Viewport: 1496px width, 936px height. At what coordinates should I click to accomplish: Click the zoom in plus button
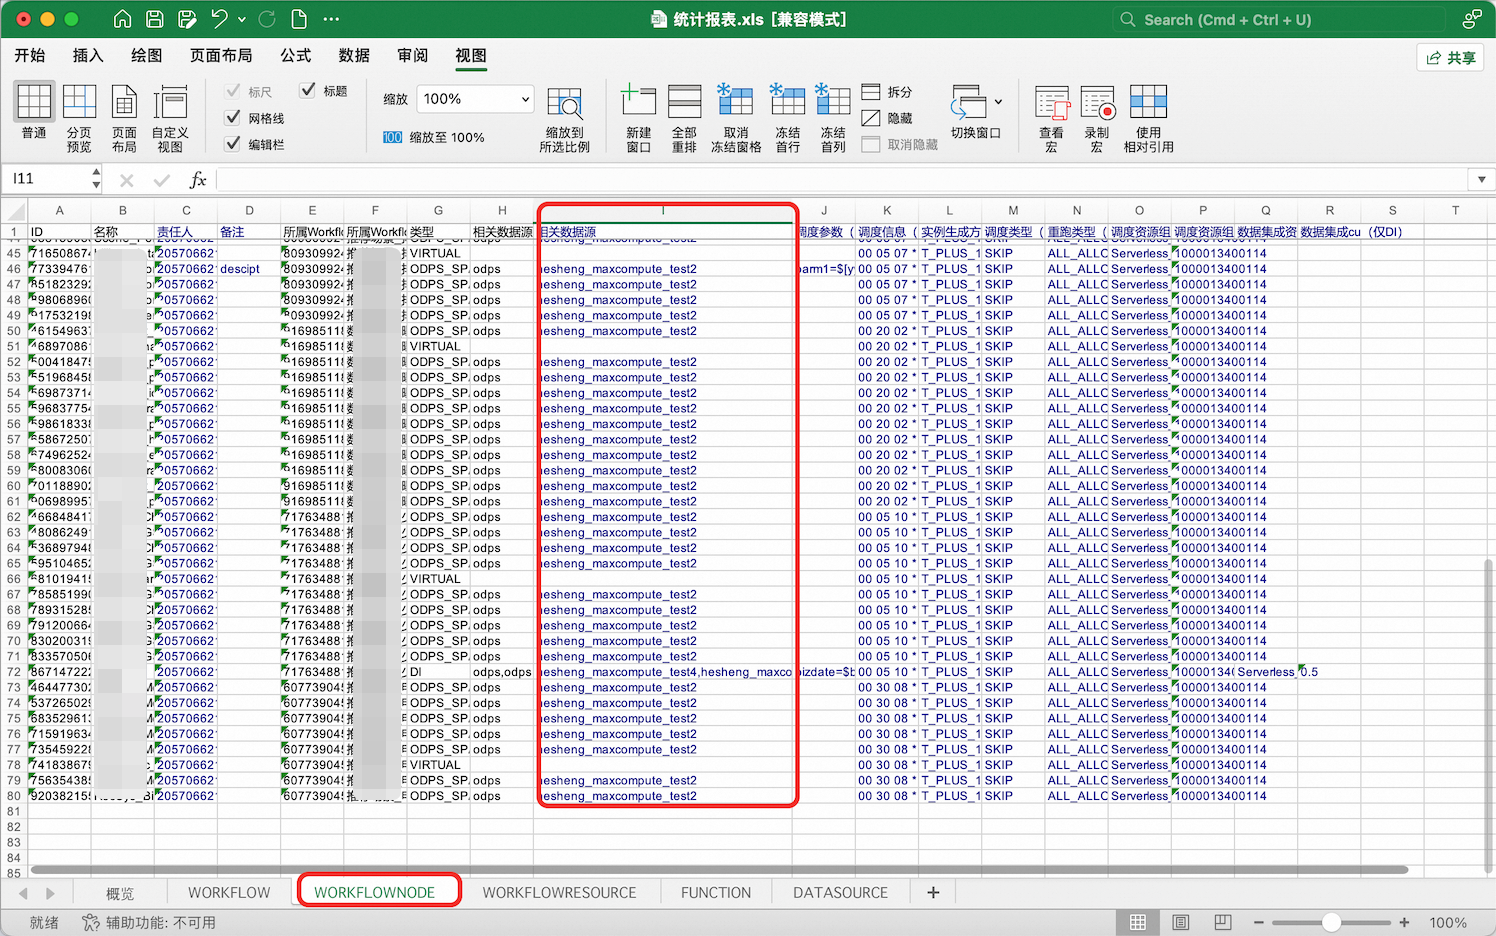[1405, 923]
